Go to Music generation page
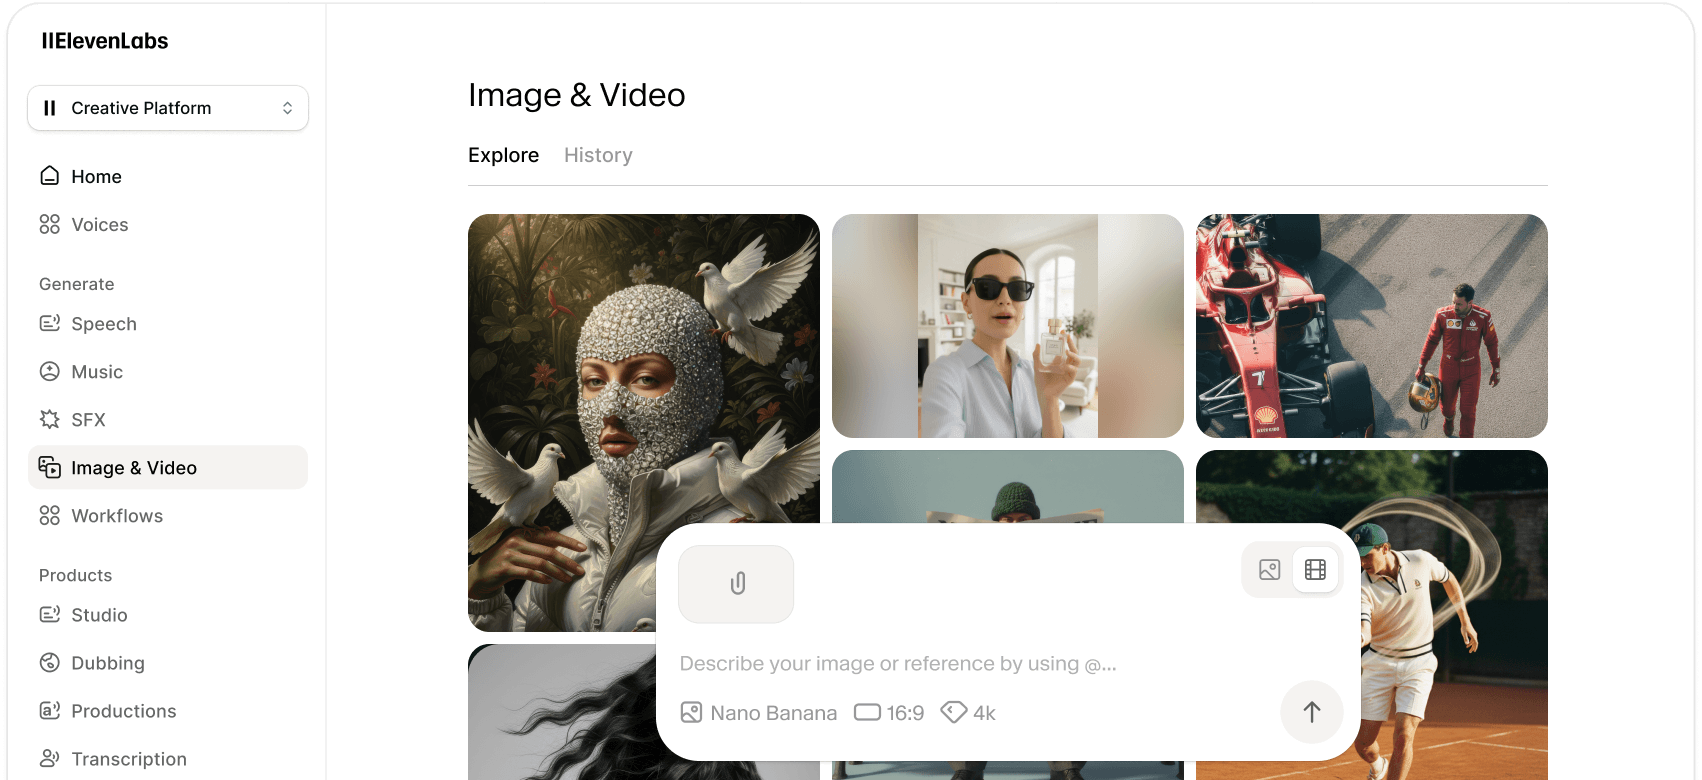Screen dimensions: 1702x780 pos(168,371)
